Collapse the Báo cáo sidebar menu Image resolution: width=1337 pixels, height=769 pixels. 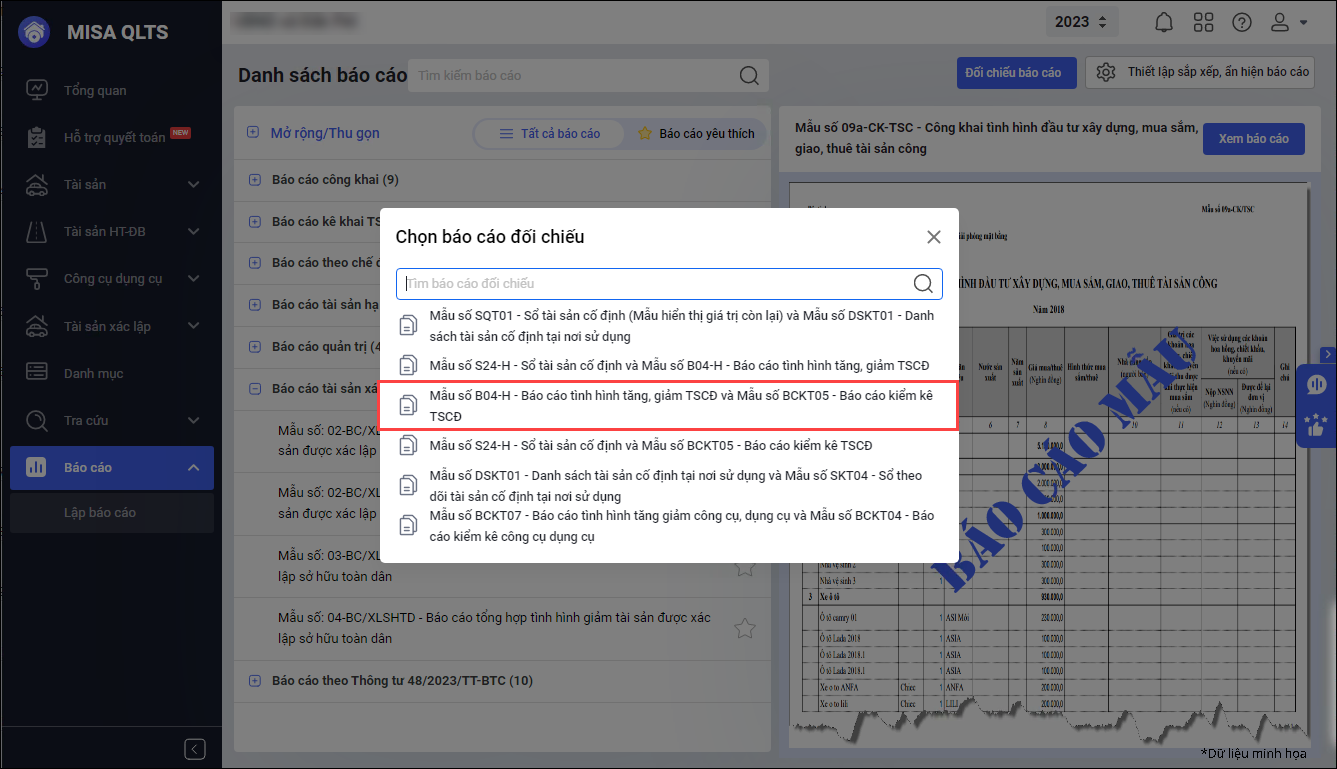point(194,467)
